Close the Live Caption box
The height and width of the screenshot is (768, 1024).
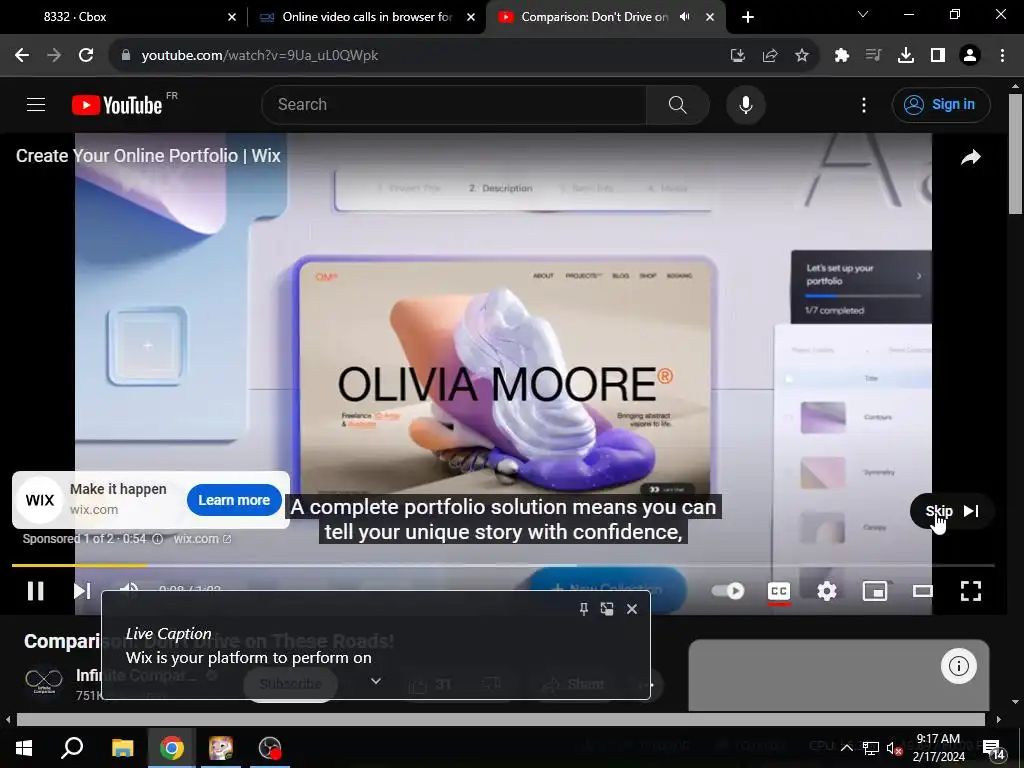pyautogui.click(x=632, y=609)
